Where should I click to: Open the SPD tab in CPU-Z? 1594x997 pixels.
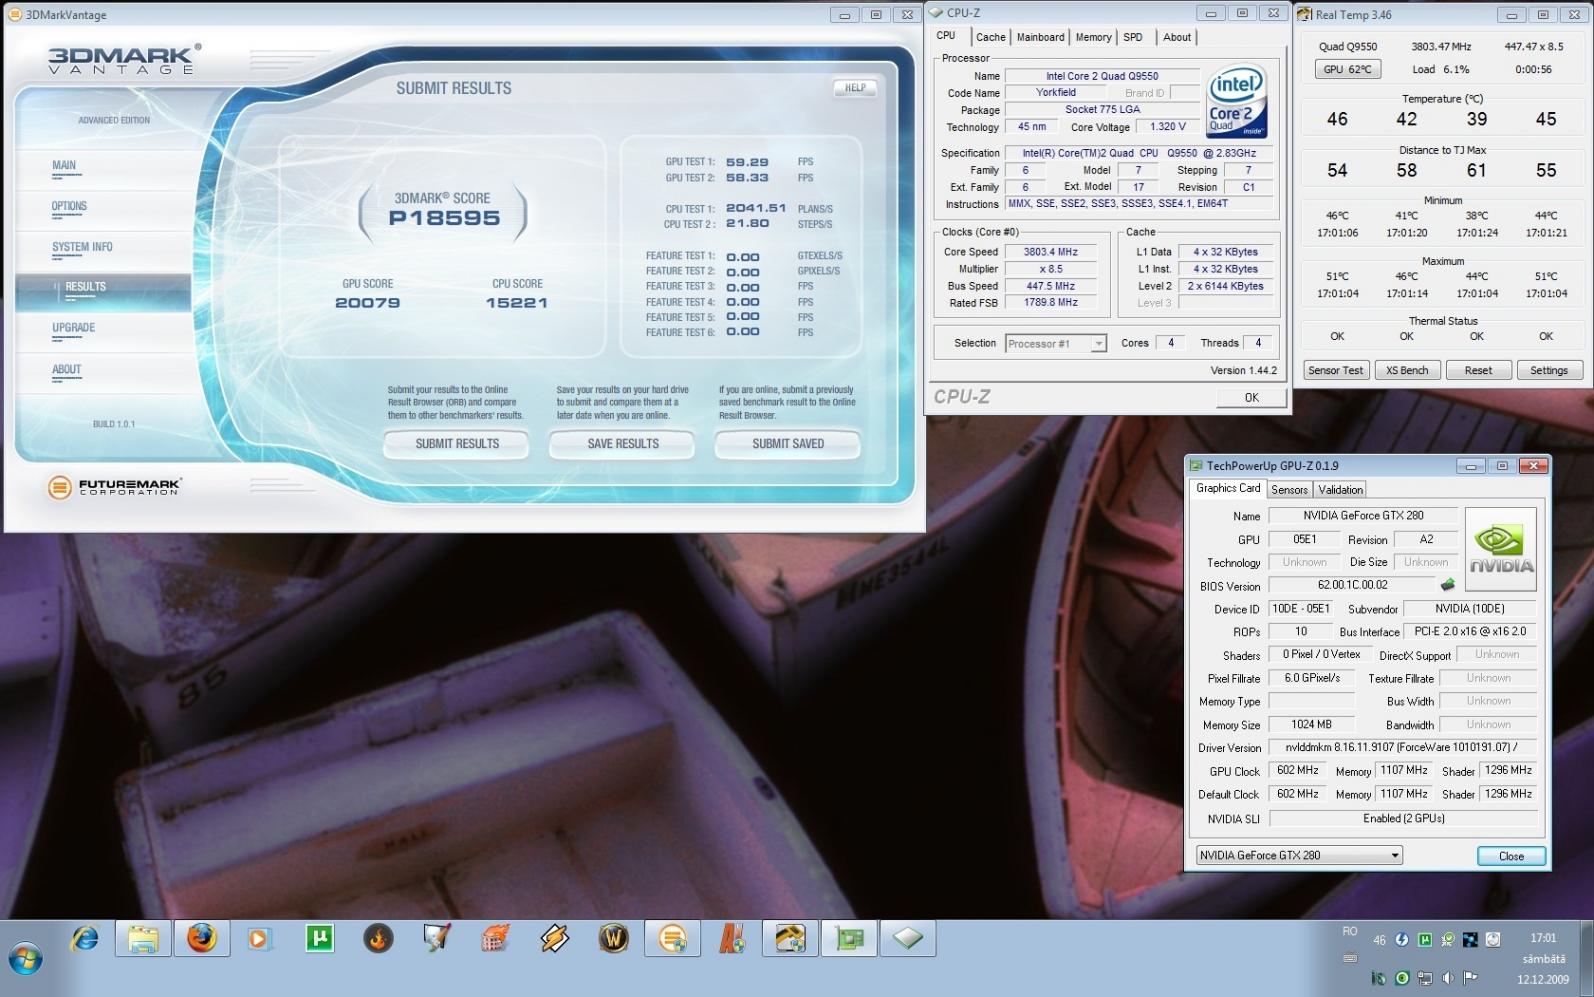[x=1133, y=37]
